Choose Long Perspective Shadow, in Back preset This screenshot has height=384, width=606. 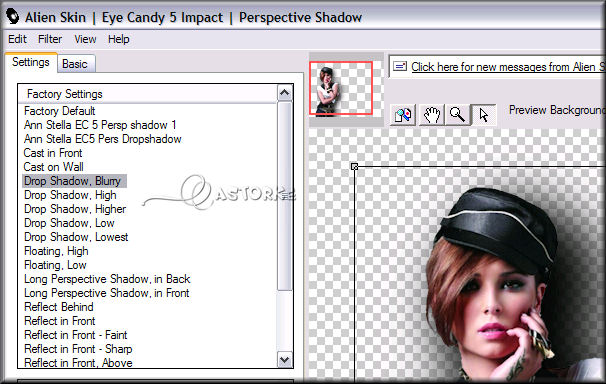pyautogui.click(x=107, y=279)
